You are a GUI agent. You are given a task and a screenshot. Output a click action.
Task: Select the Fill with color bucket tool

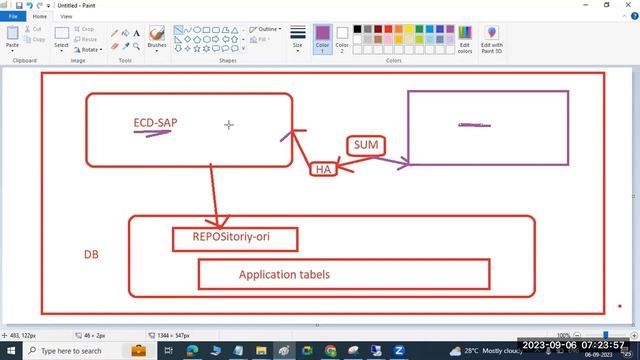click(x=125, y=33)
